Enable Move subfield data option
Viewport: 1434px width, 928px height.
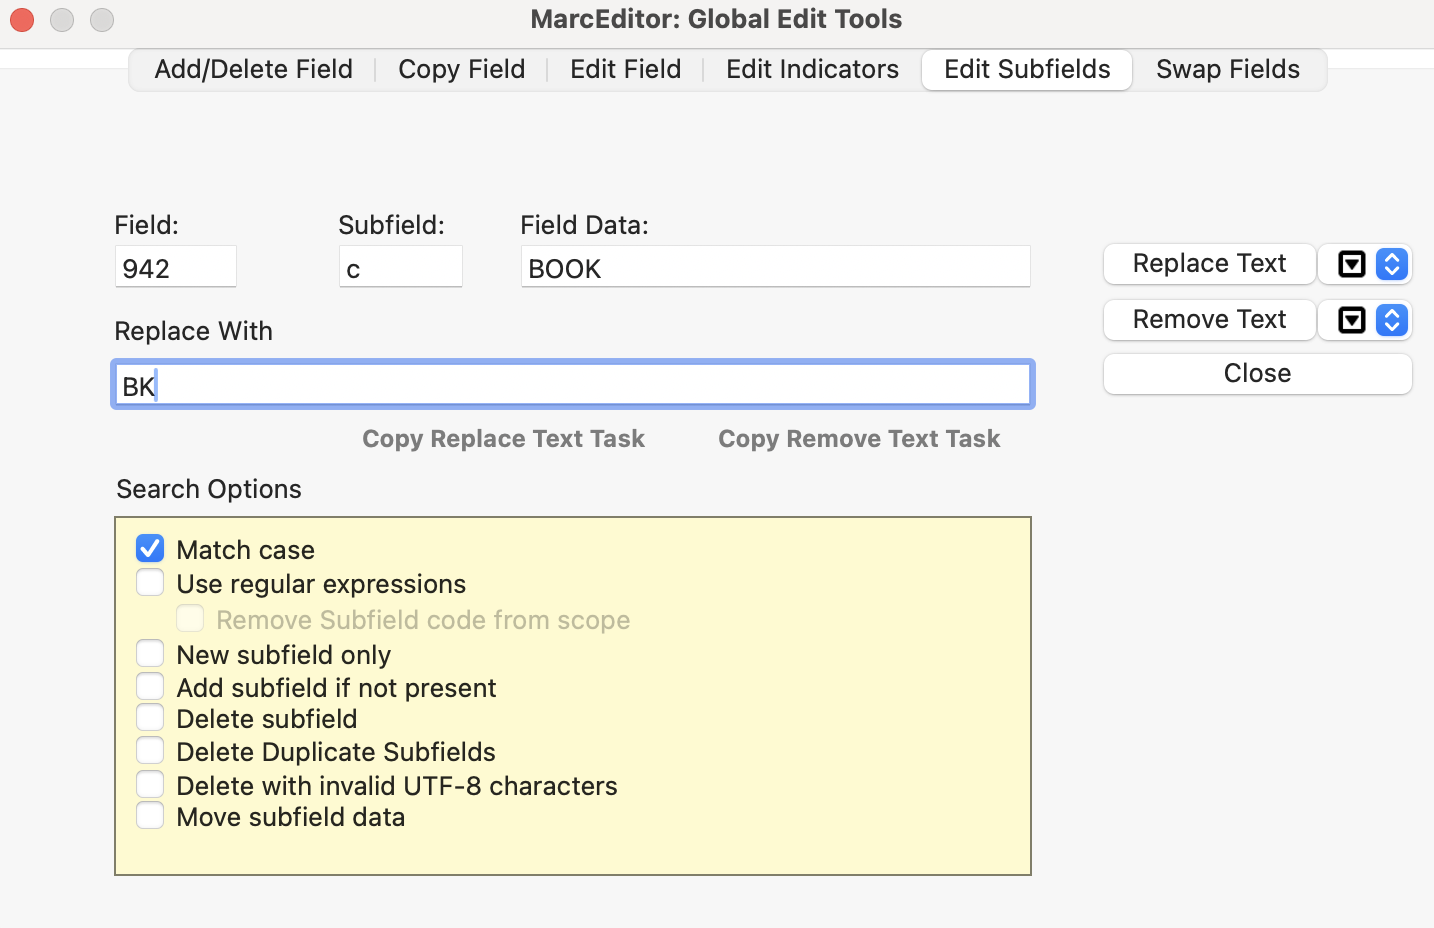coord(150,815)
